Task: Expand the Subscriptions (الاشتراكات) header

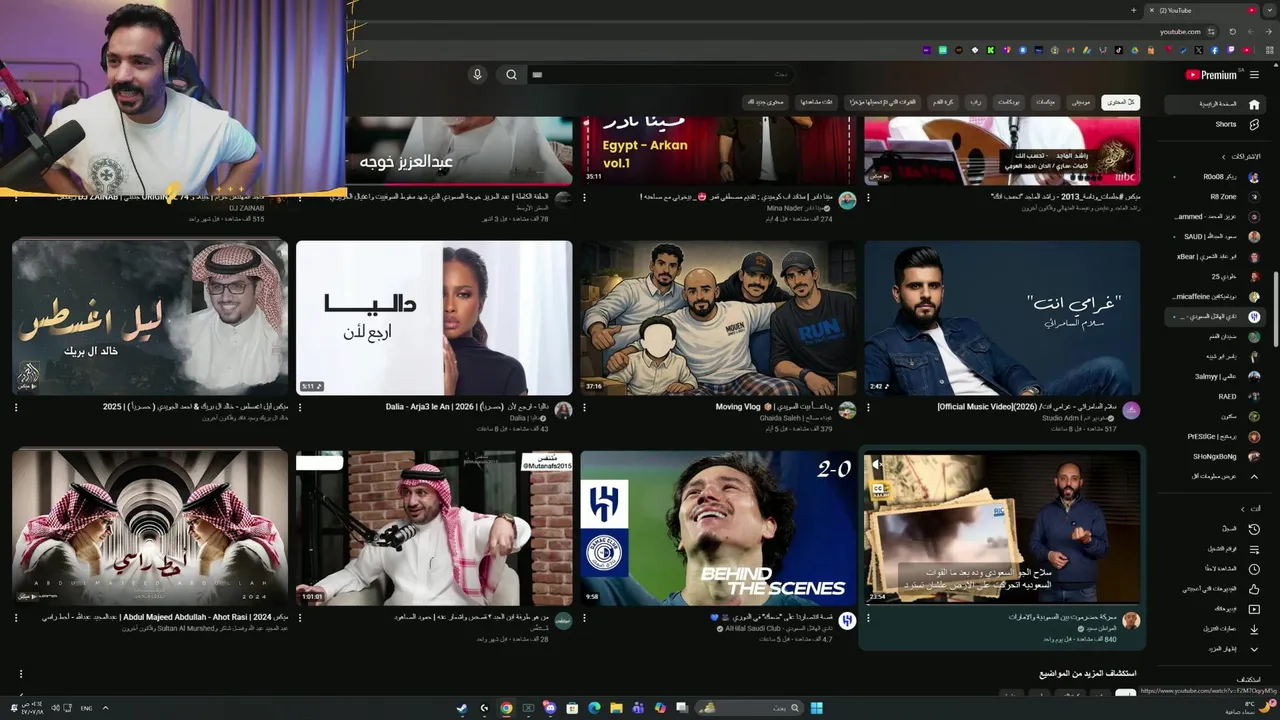Action: pyautogui.click(x=1240, y=156)
